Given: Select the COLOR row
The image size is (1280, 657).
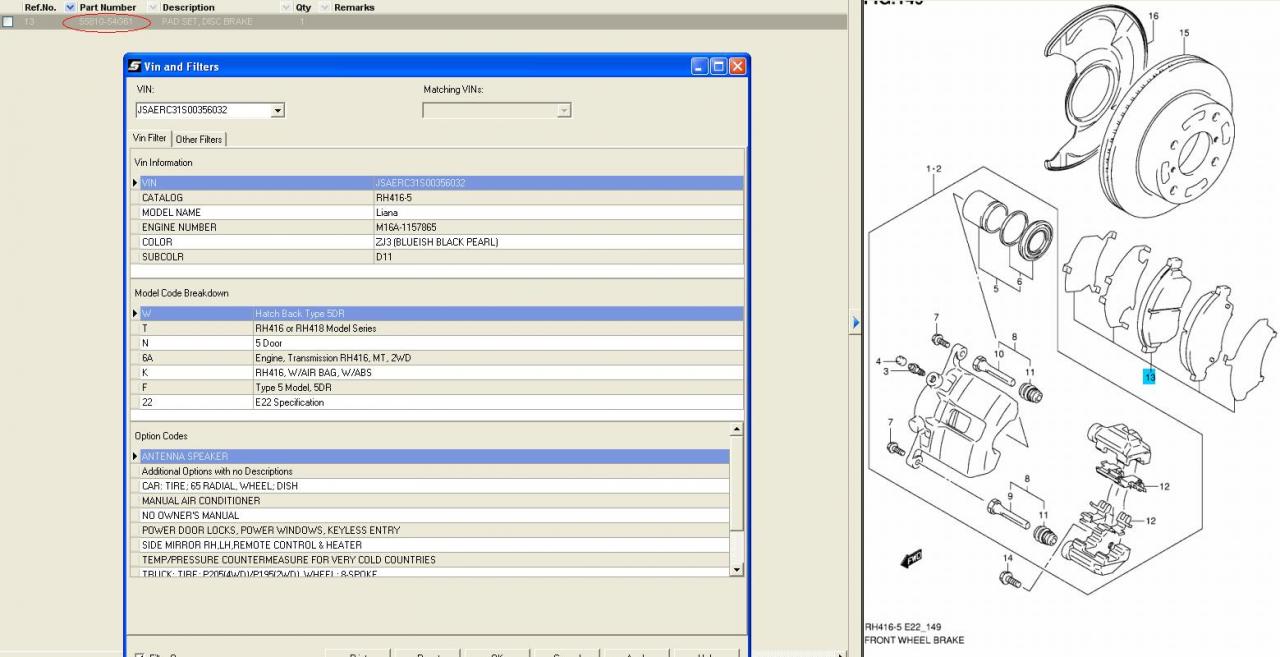Looking at the screenshot, I should pyautogui.click(x=437, y=242).
